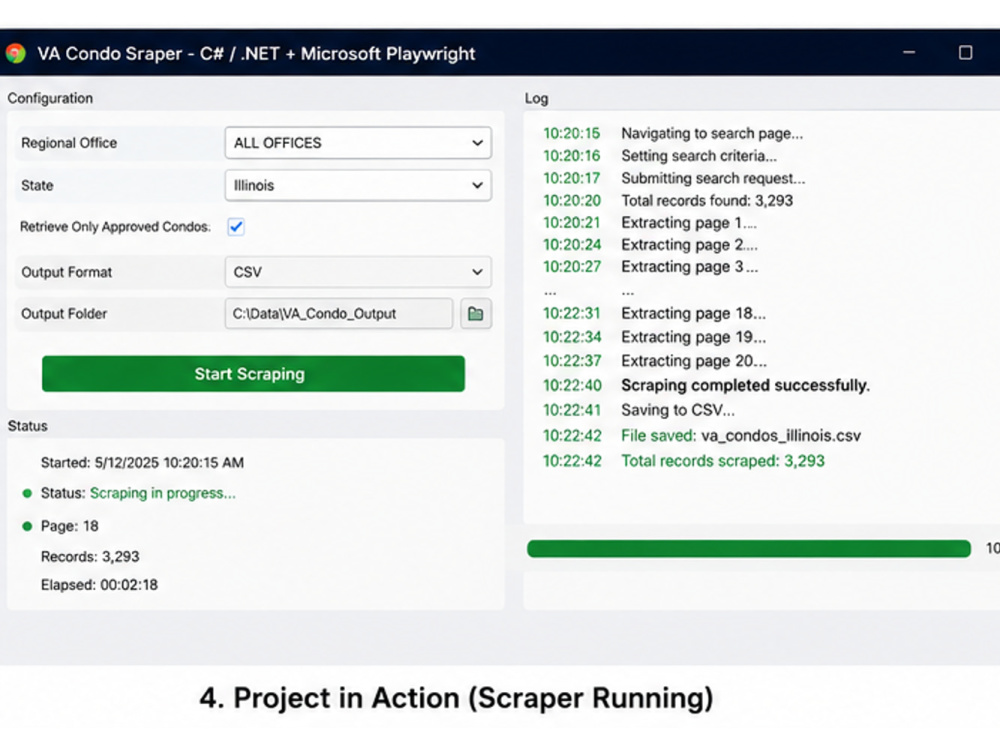Minimize the VA Condo Sraper window
The height and width of the screenshot is (749, 1000).
click(909, 52)
